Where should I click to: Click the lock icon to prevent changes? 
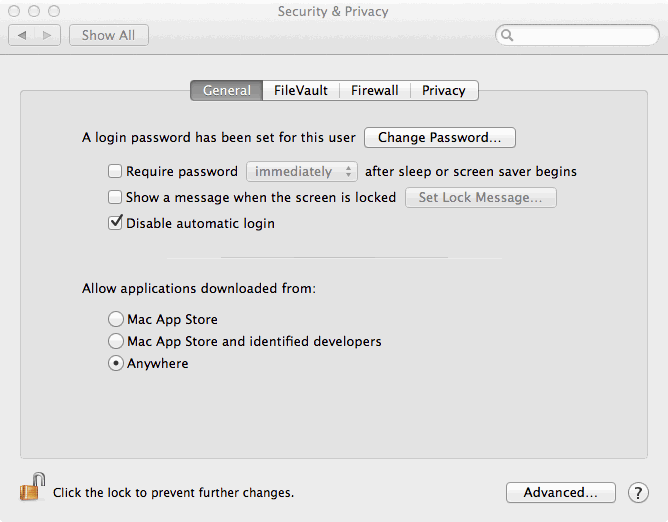pyautogui.click(x=32, y=487)
